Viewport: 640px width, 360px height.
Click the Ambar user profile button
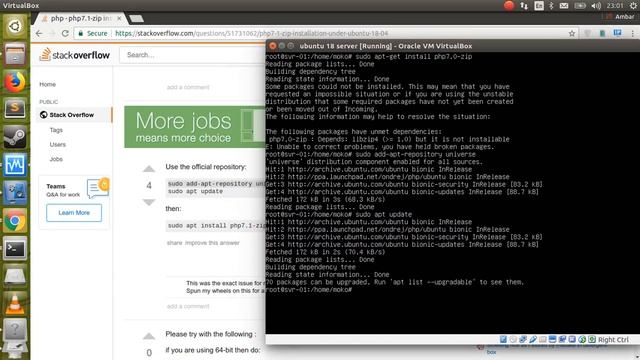[620, 17]
